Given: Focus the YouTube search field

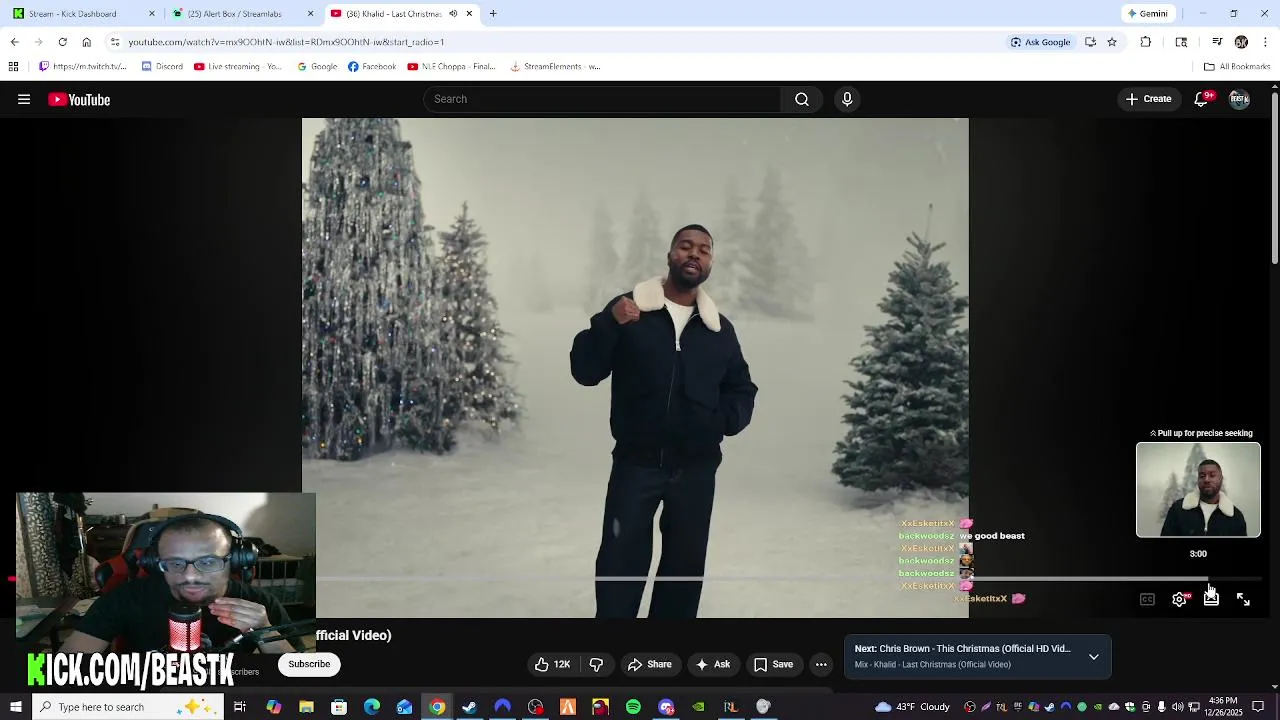Looking at the screenshot, I should click(602, 99).
